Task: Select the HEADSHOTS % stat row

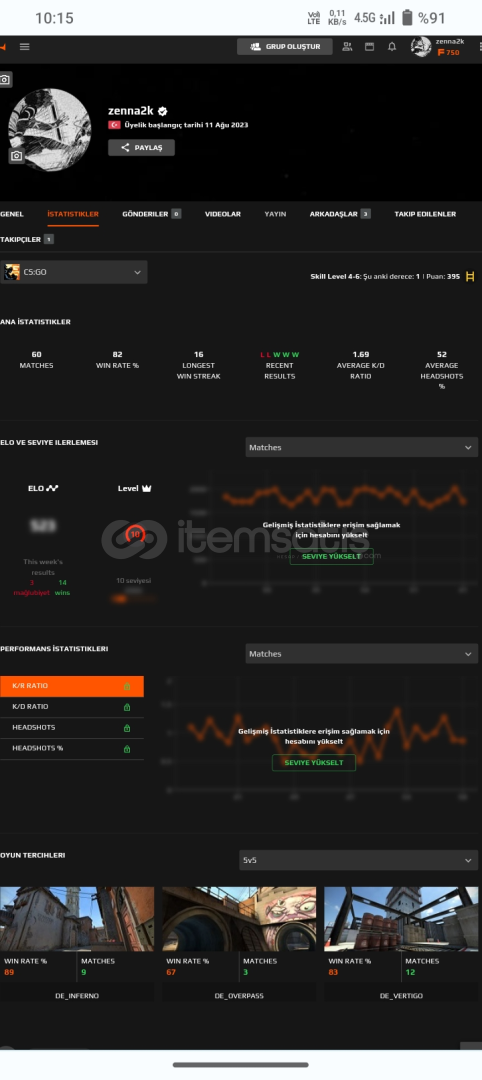Action: (72, 749)
